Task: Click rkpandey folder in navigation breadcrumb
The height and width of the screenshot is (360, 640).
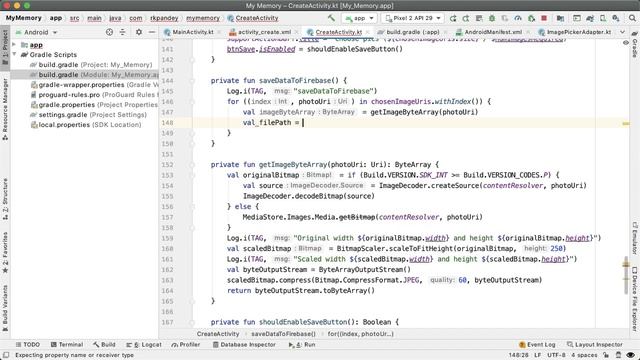Action: (x=164, y=18)
